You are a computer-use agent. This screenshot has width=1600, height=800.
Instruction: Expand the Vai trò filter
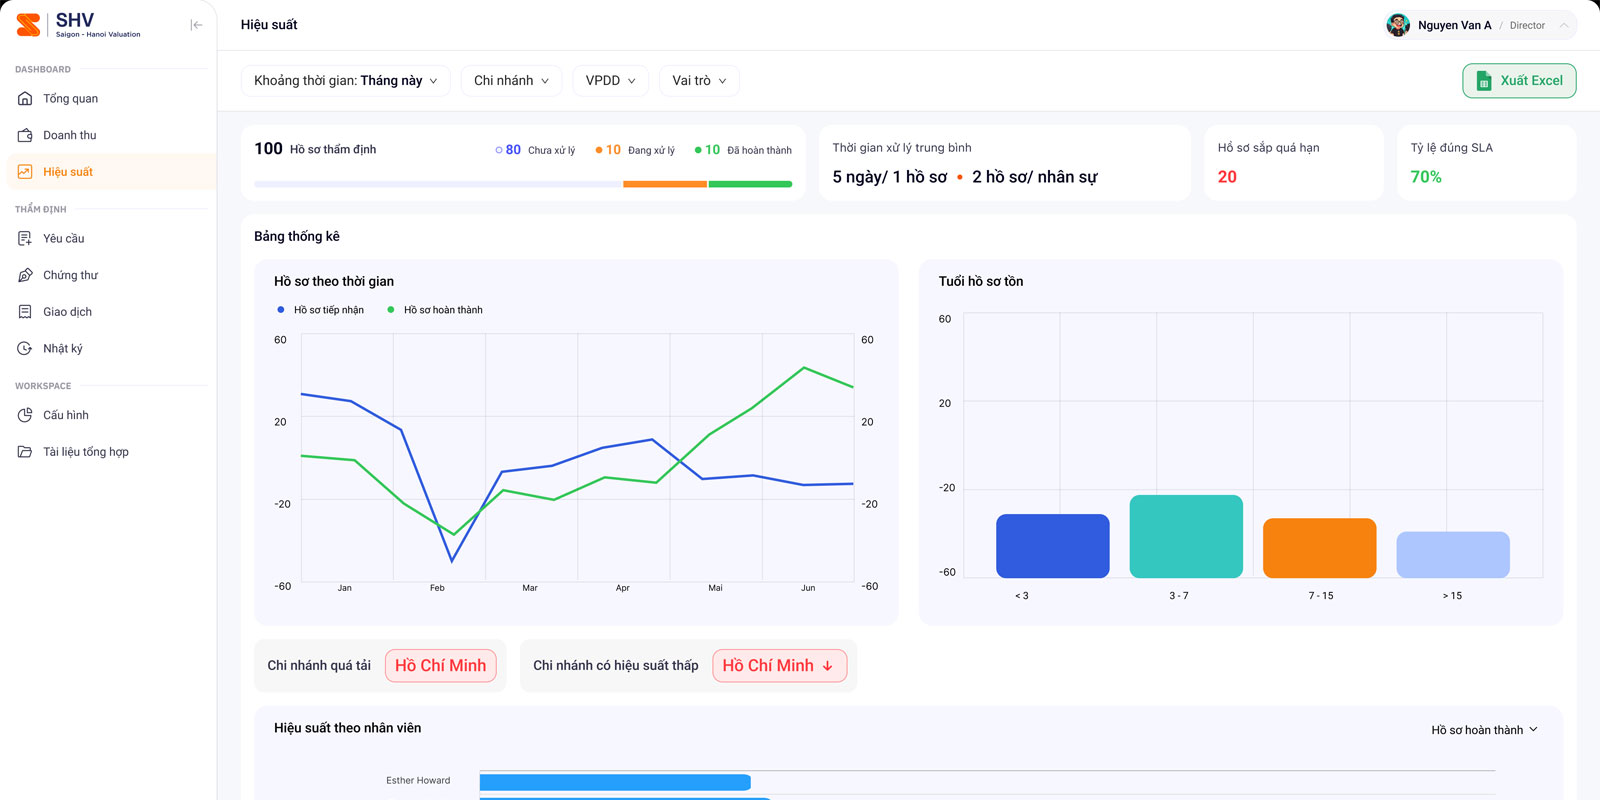pos(699,81)
